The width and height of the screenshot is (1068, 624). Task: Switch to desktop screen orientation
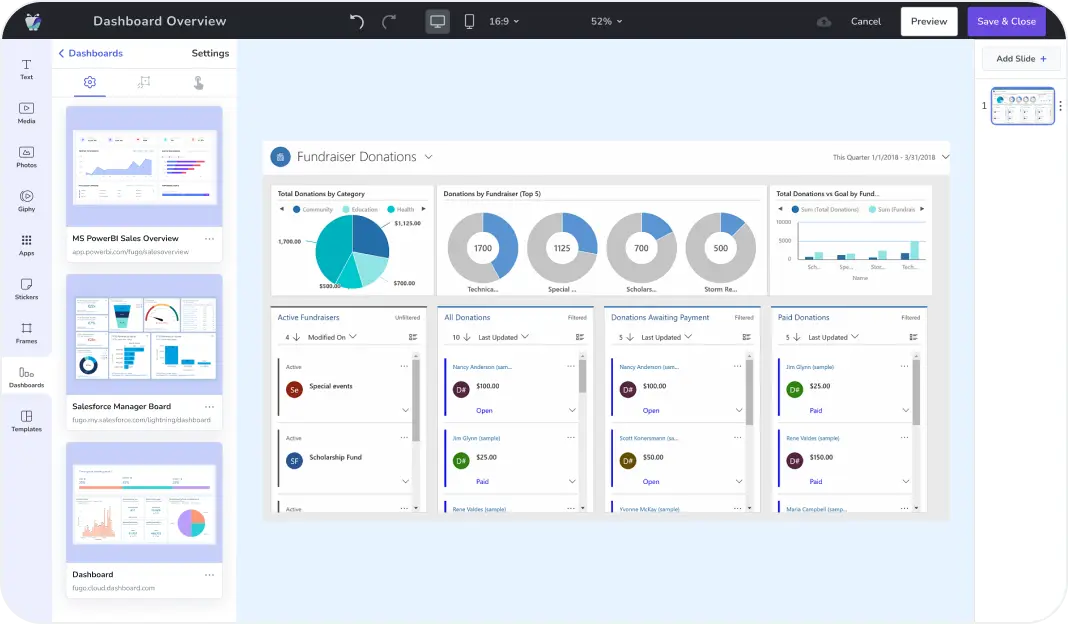coord(437,22)
